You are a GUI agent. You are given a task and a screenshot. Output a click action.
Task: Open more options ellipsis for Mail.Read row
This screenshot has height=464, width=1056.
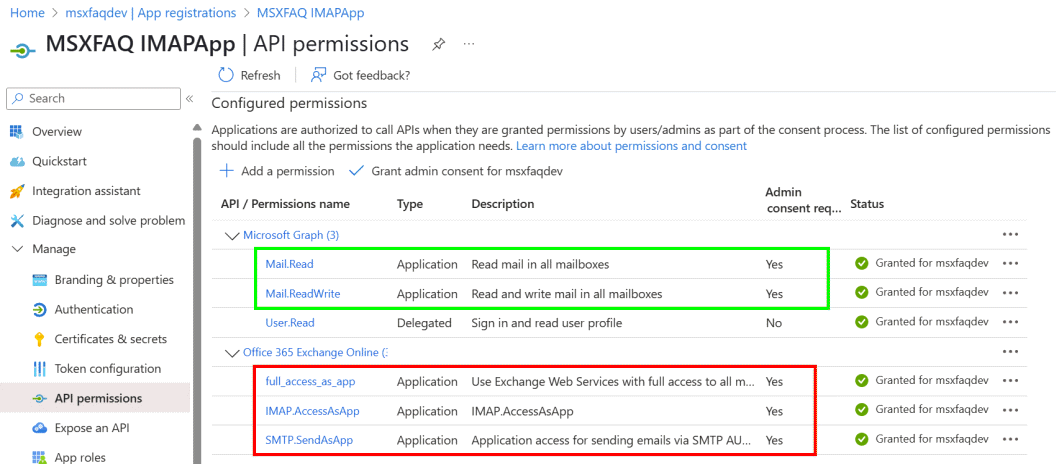(x=1010, y=264)
